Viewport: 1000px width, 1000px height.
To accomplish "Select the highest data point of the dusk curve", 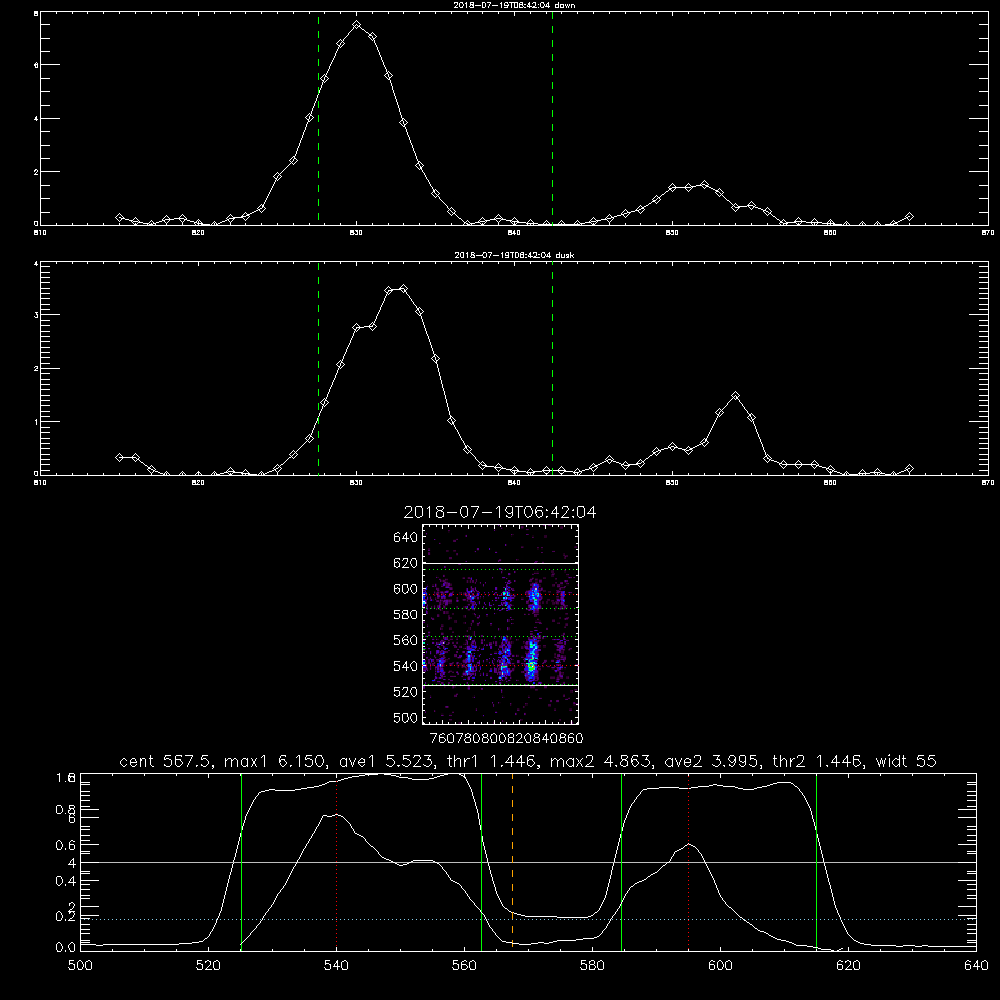I will (403, 289).
